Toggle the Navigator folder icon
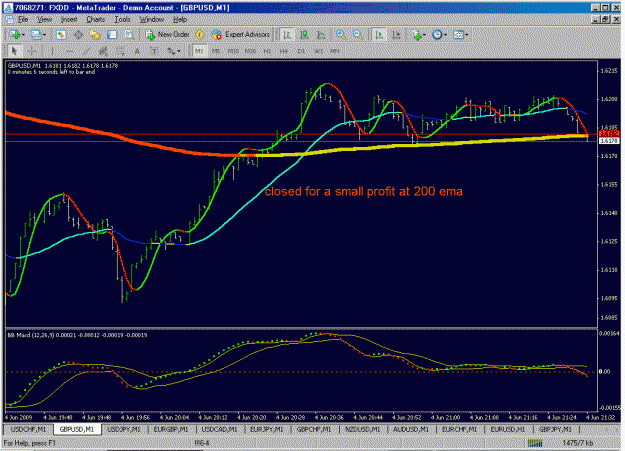625x451 pixels. (x=94, y=35)
